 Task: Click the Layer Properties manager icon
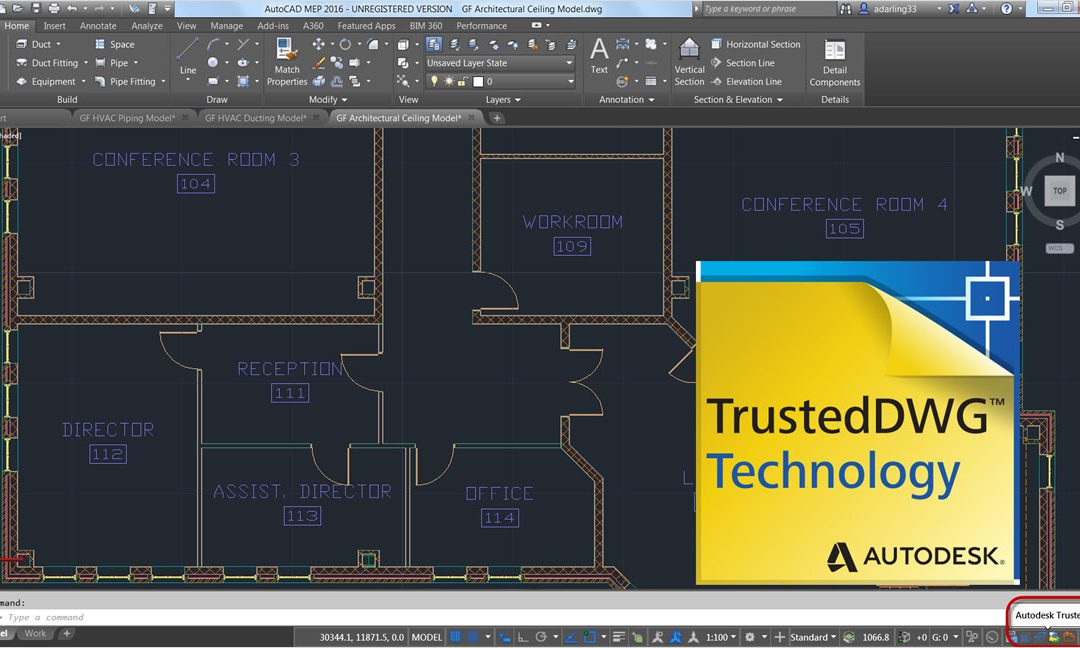click(433, 44)
